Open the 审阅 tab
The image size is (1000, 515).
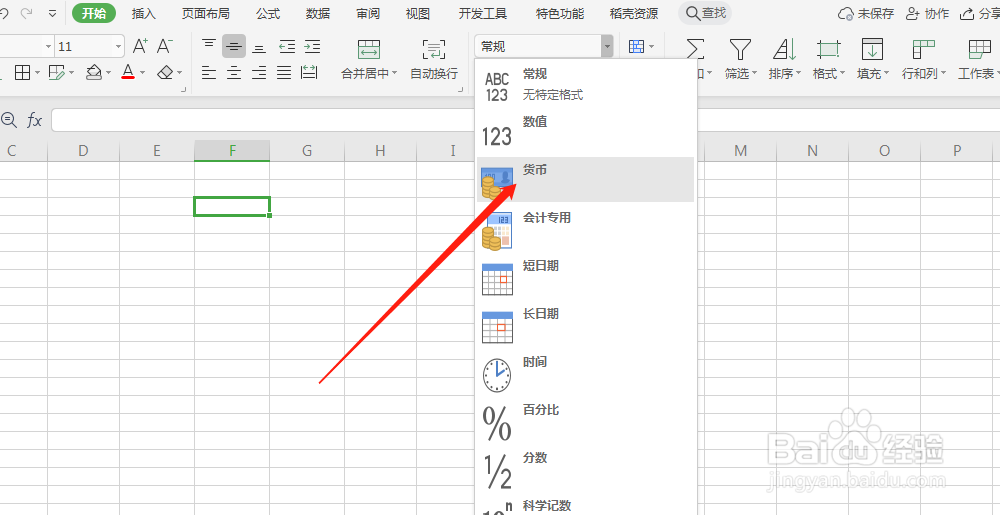coord(368,13)
